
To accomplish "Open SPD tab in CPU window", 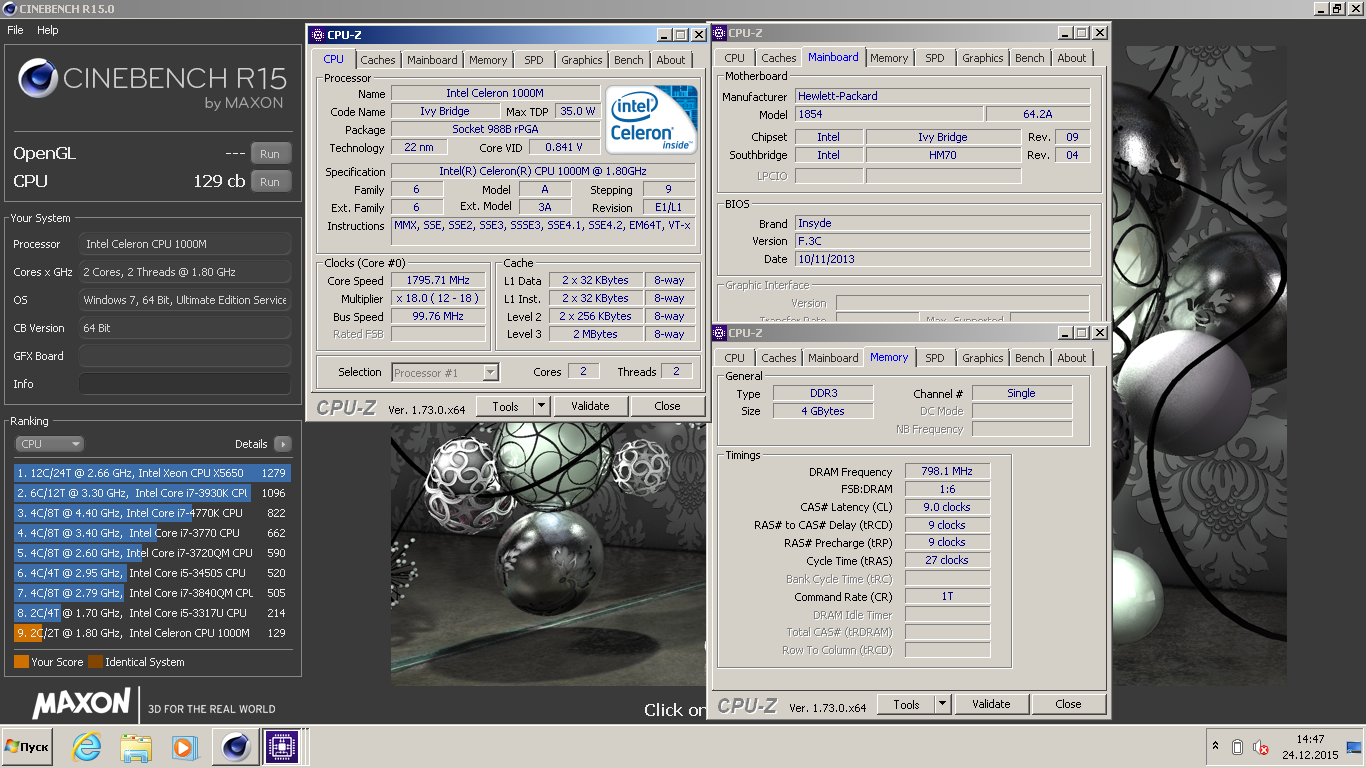I will 534,60.
